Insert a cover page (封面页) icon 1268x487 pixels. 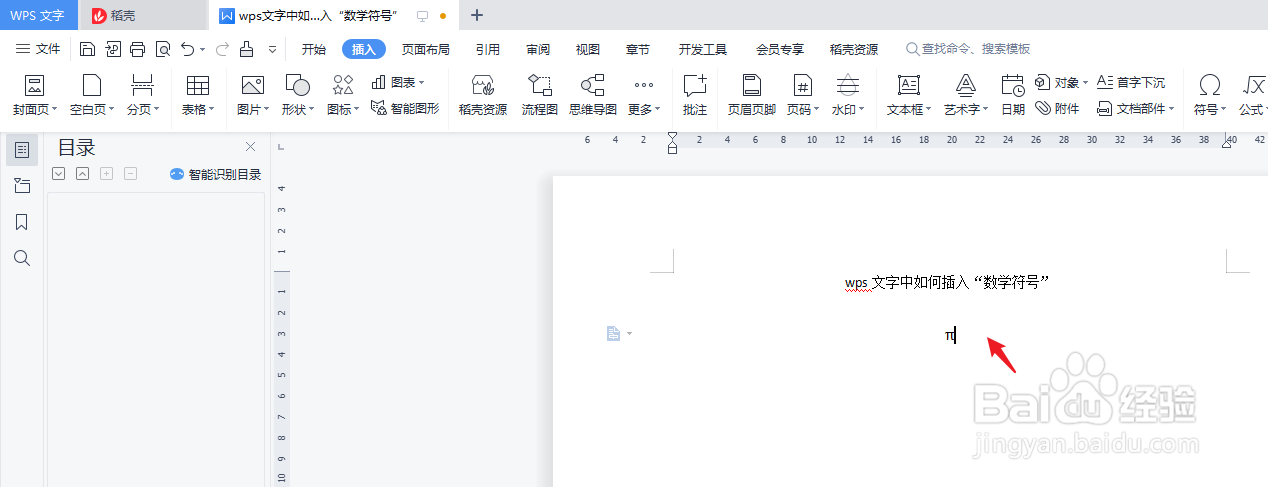pyautogui.click(x=34, y=85)
